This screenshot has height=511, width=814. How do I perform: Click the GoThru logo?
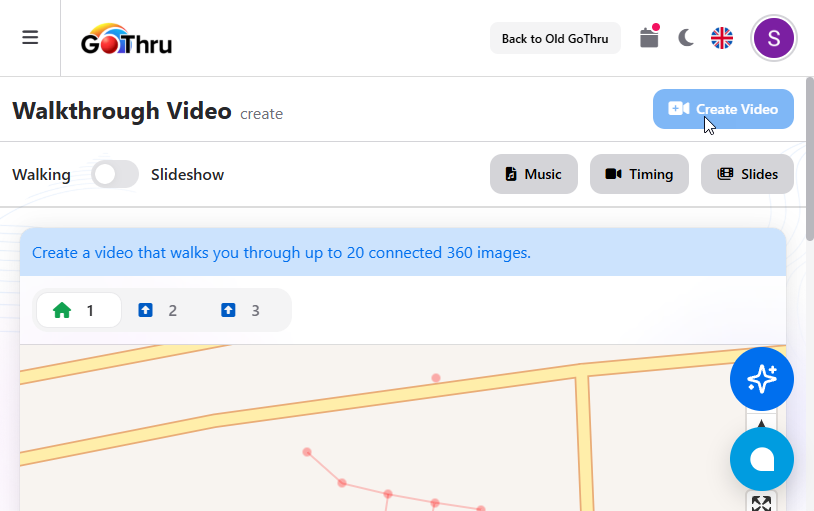tap(126, 40)
